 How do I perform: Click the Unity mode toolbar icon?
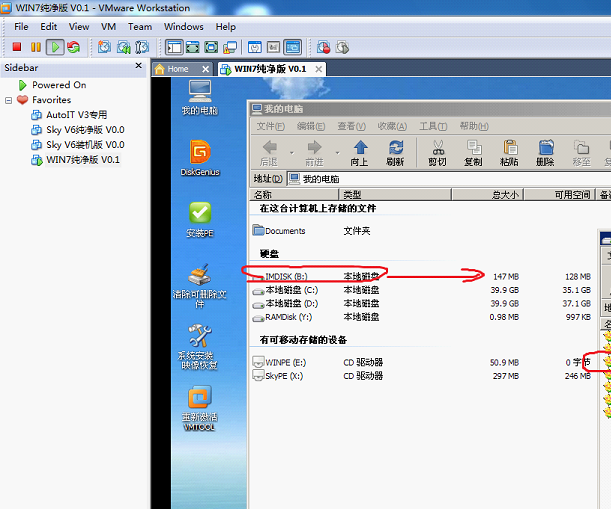point(230,47)
